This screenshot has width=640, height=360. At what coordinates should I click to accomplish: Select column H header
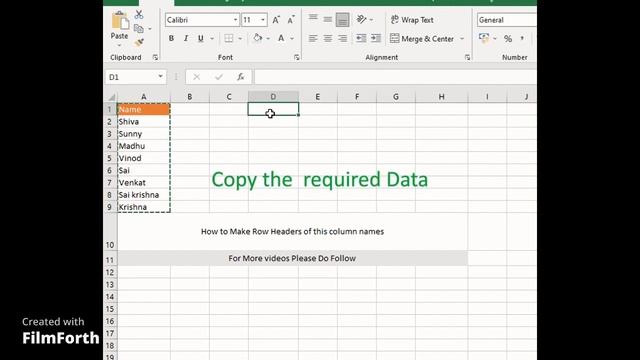442,97
